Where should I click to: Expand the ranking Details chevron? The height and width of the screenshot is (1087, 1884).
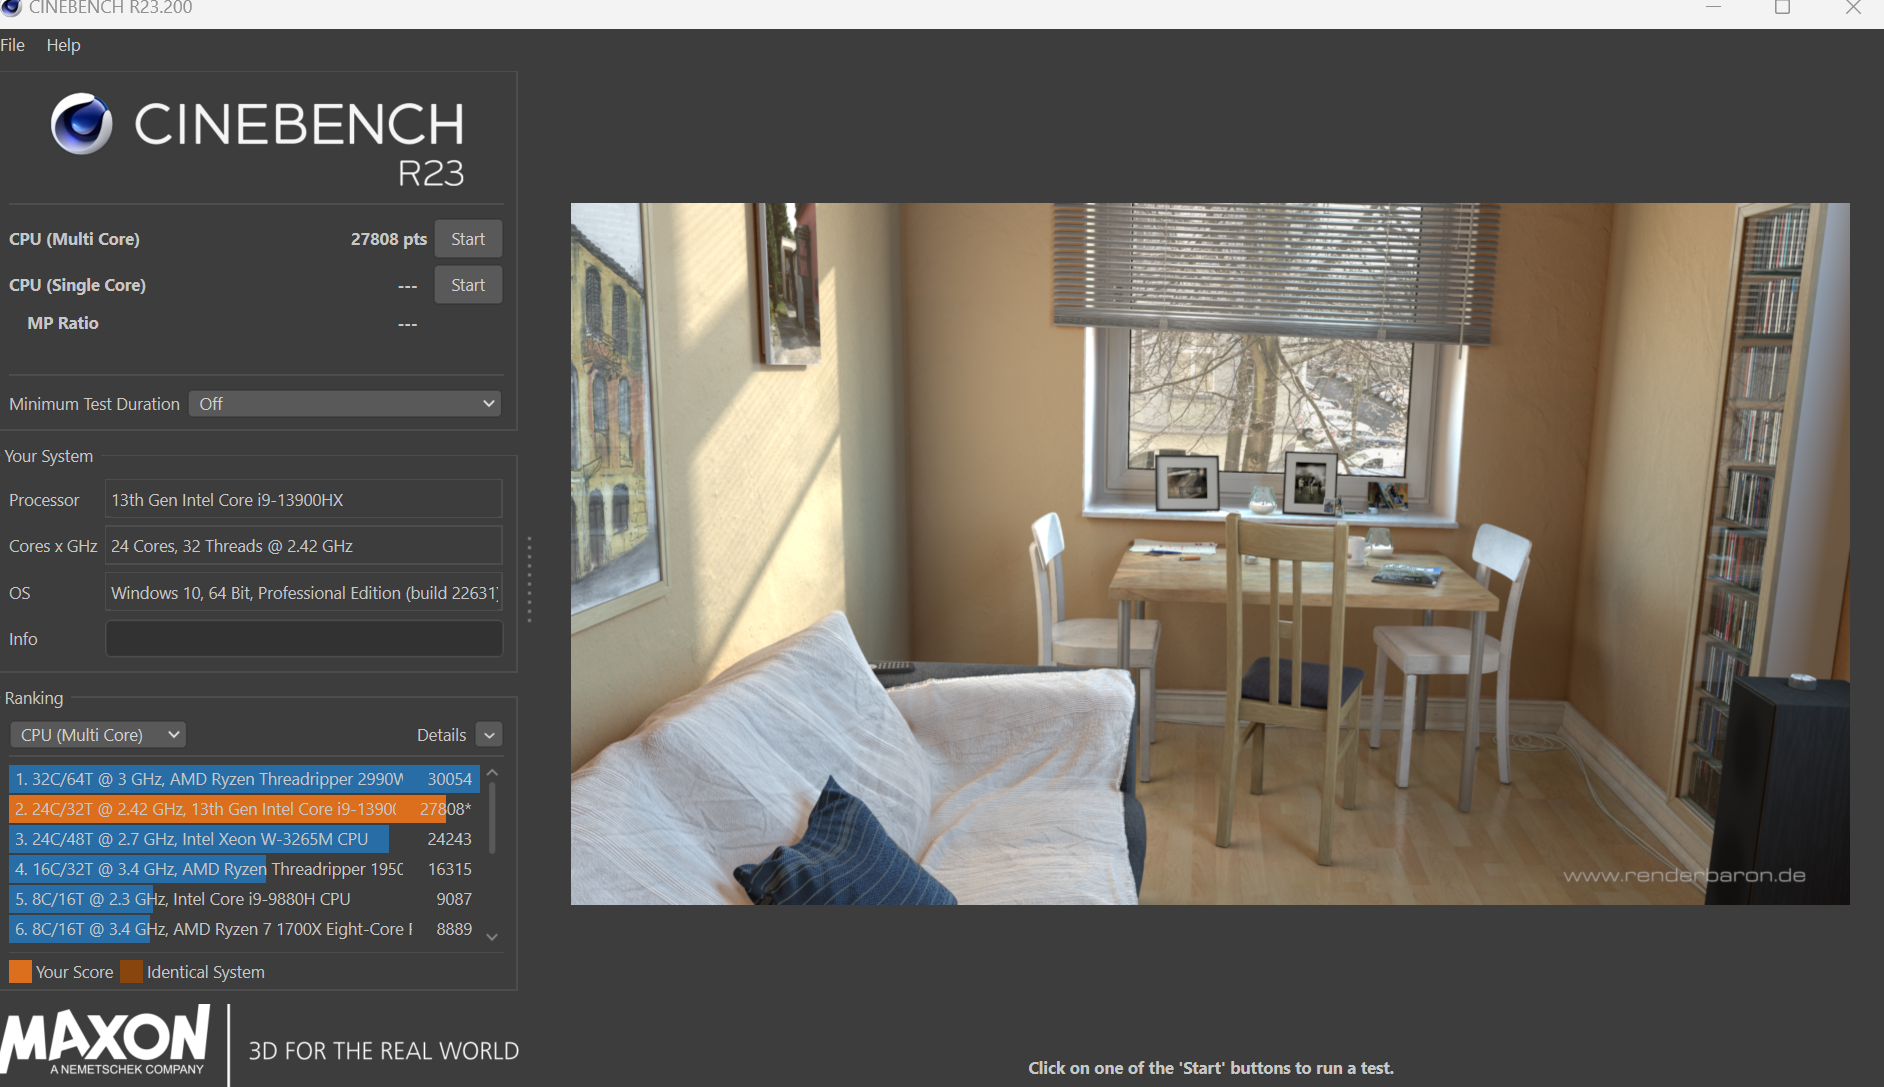[489, 735]
